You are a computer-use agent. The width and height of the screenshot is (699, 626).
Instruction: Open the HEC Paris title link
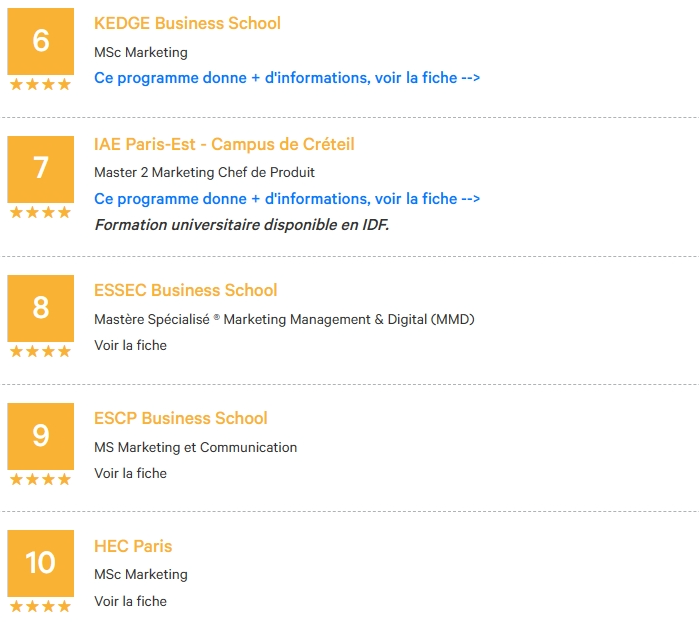pos(133,546)
